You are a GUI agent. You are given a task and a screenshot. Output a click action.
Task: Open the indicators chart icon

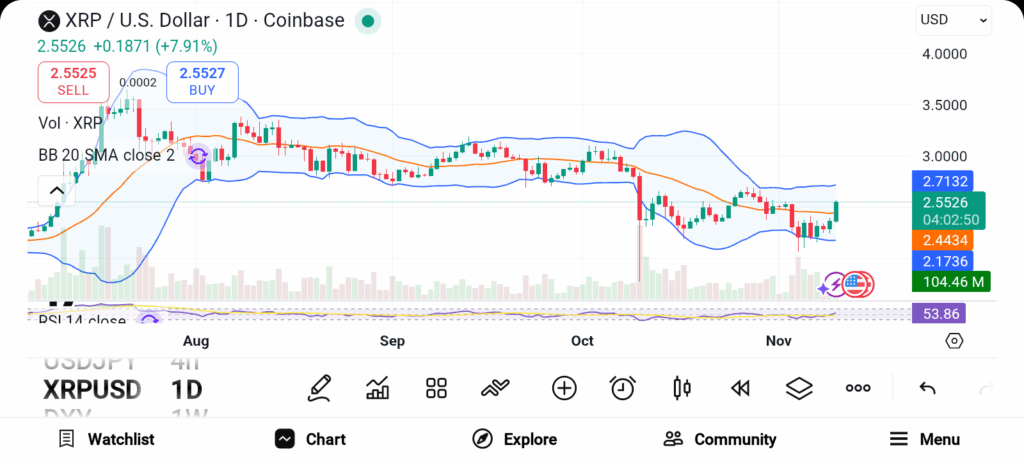coord(378,388)
